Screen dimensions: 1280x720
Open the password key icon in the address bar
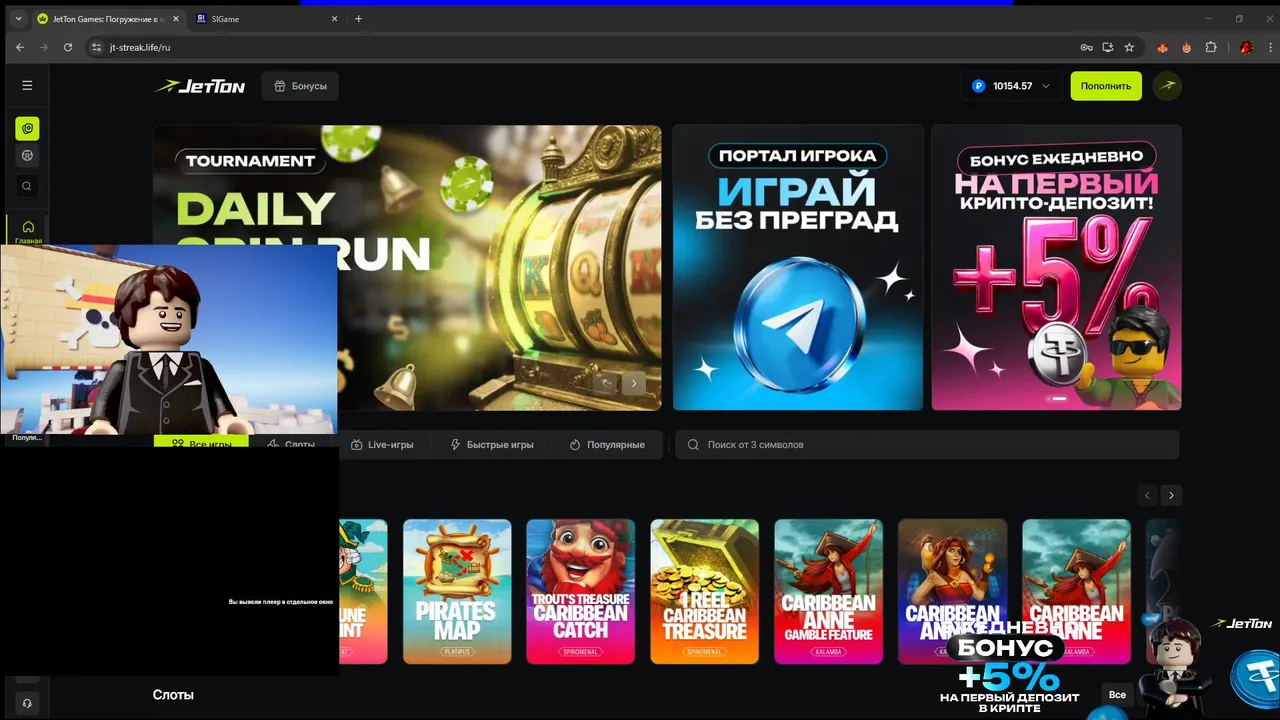click(1086, 47)
